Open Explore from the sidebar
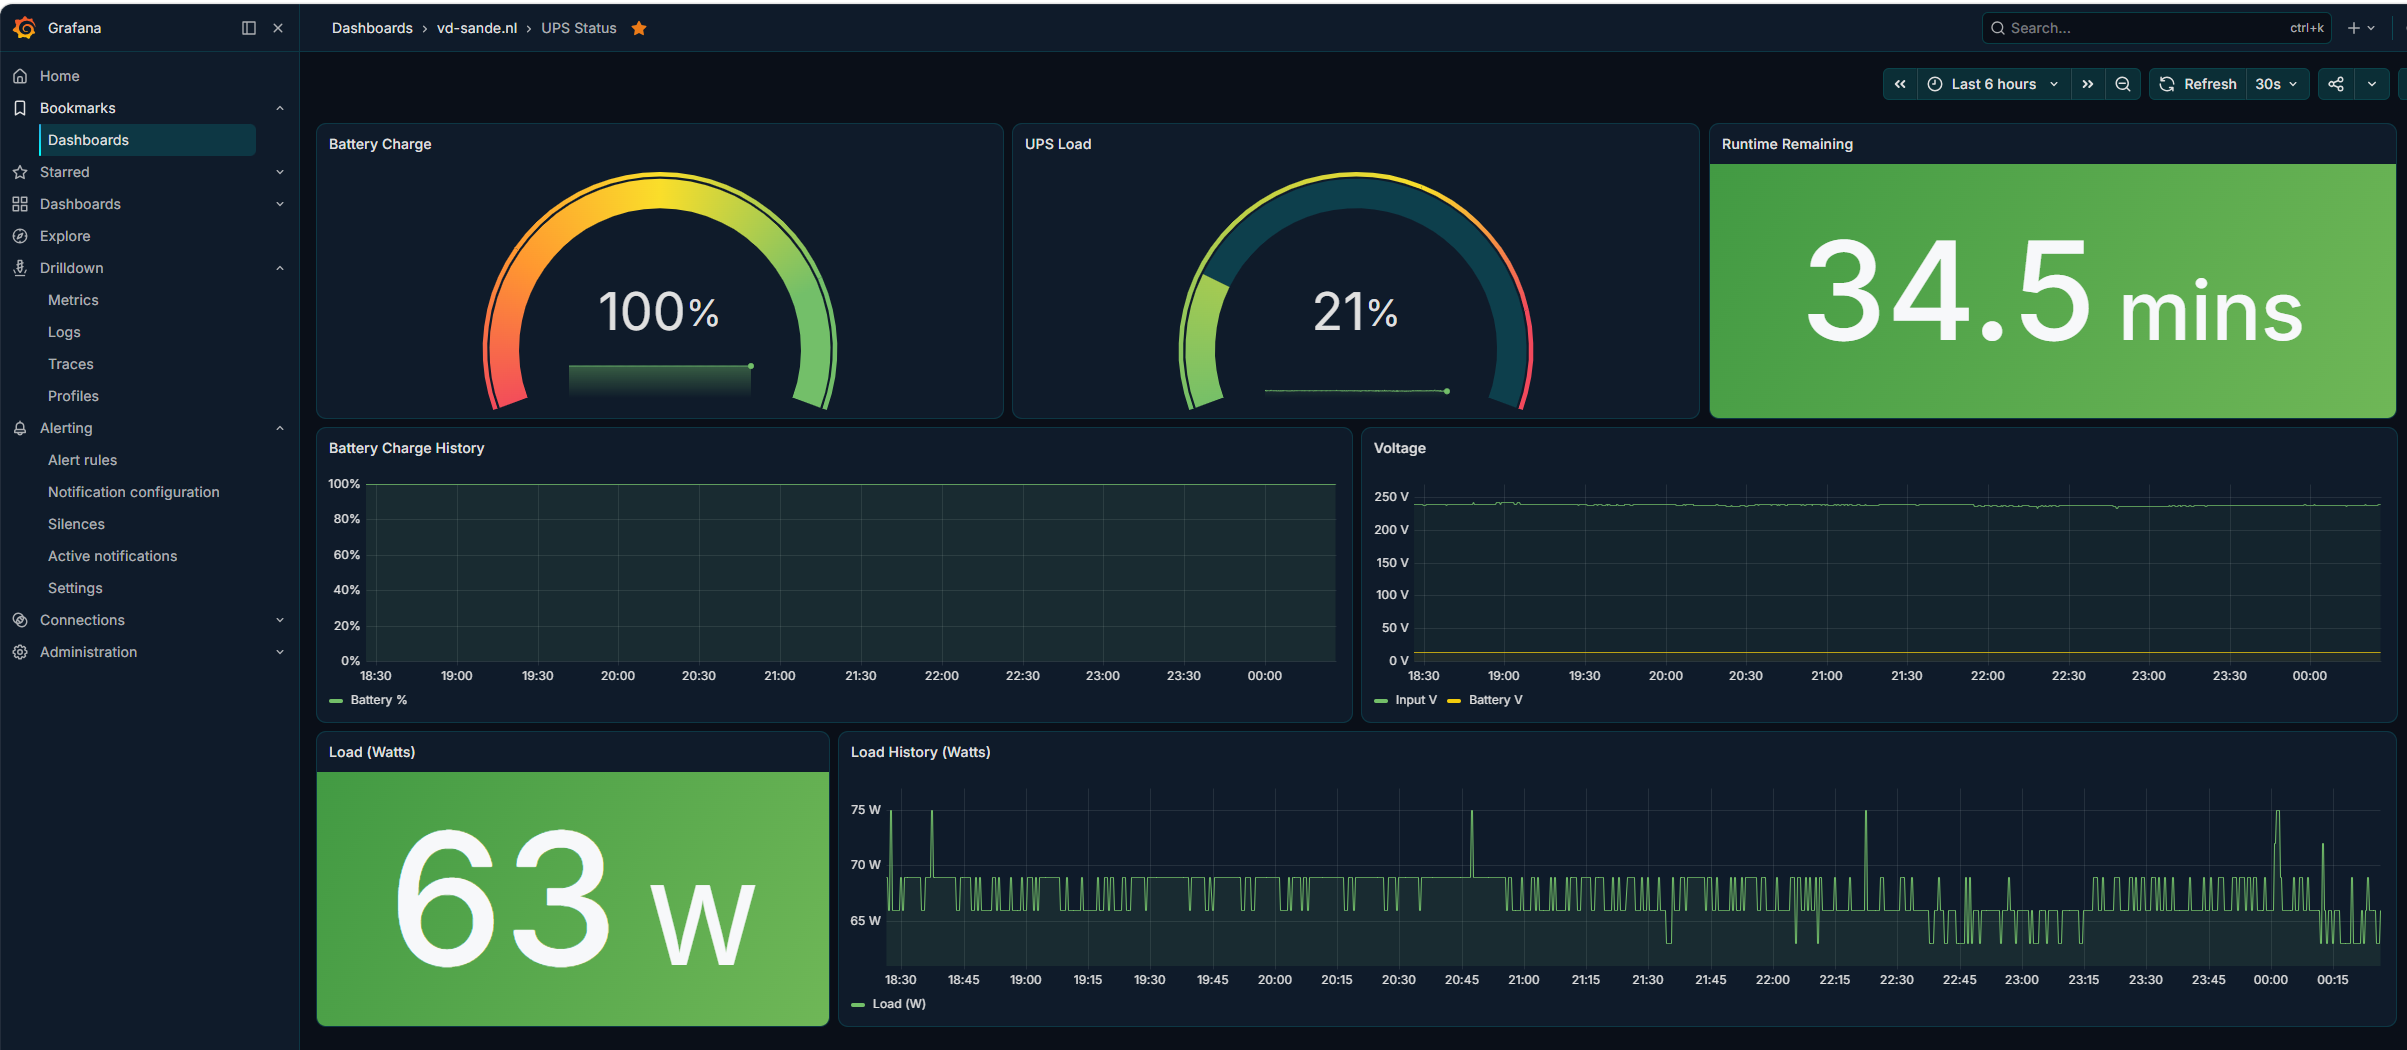The image size is (2407, 1050). click(65, 236)
